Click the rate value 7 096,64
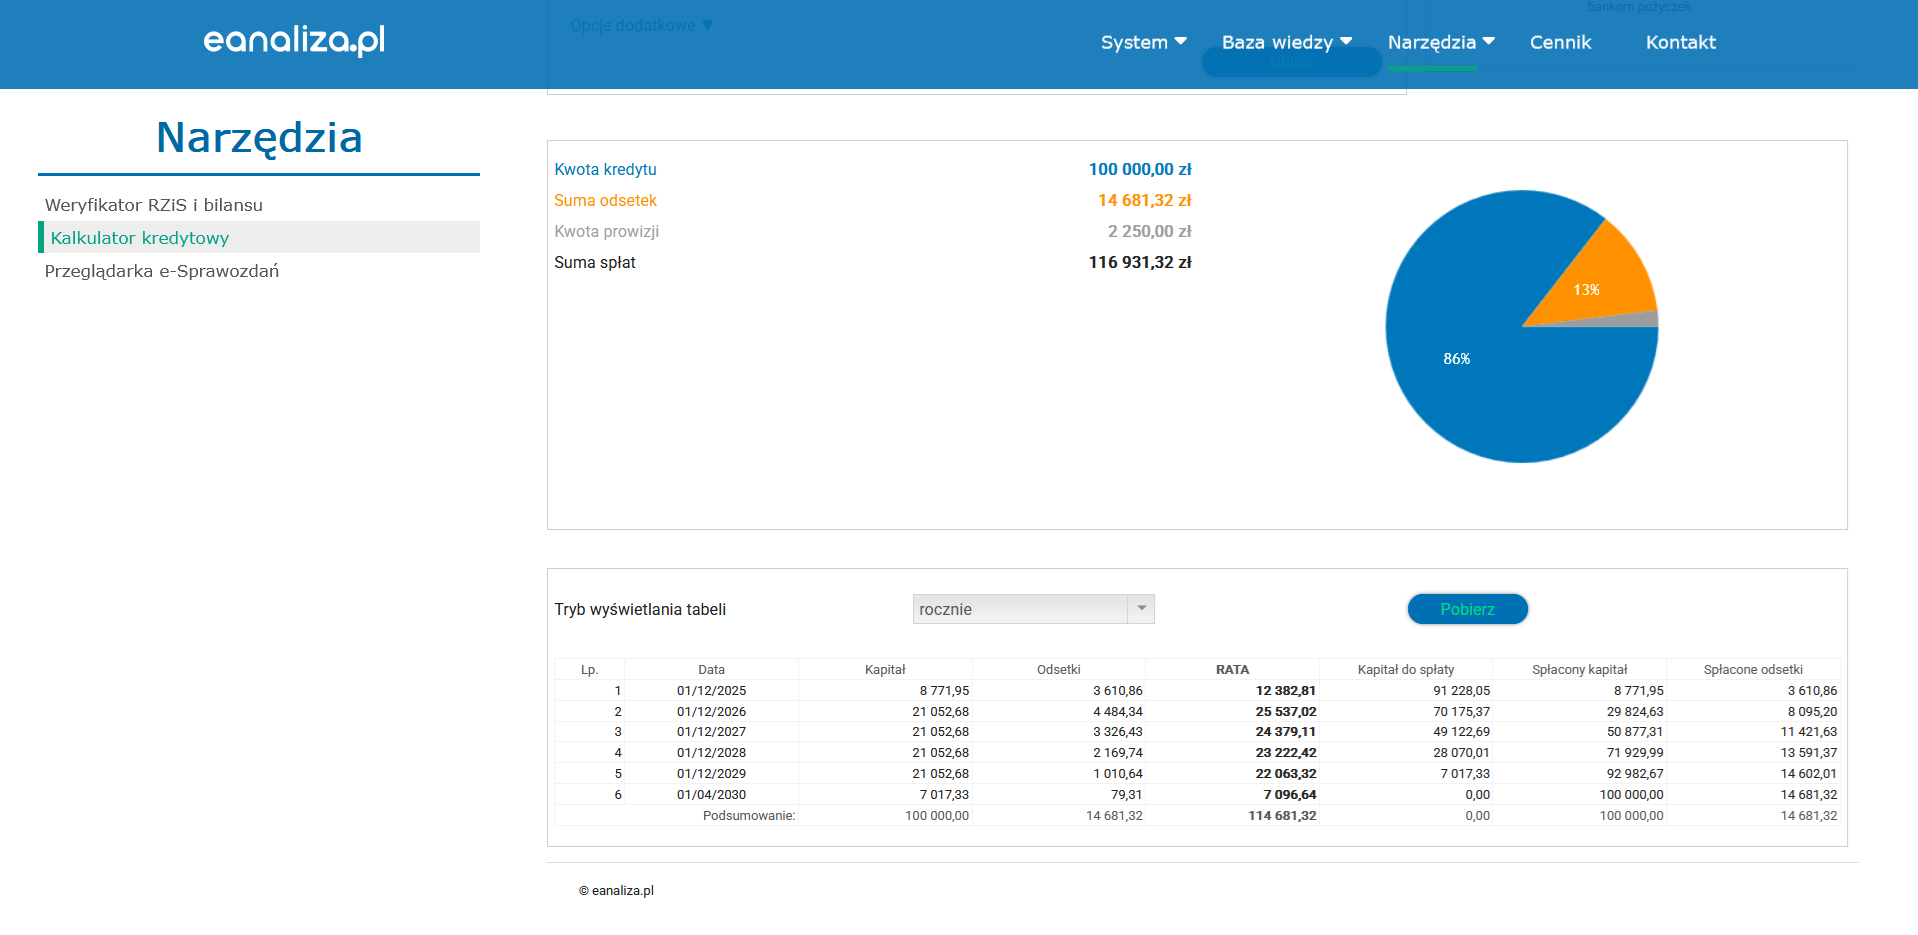 tap(1290, 795)
